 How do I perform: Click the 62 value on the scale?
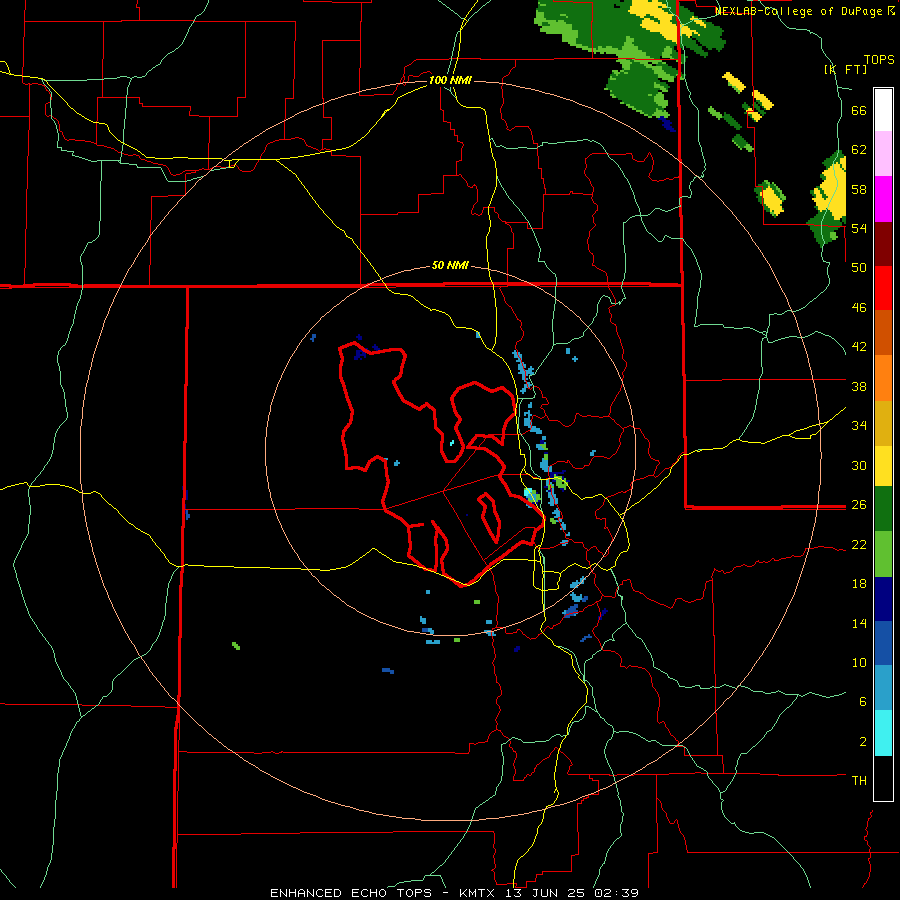[x=859, y=150]
